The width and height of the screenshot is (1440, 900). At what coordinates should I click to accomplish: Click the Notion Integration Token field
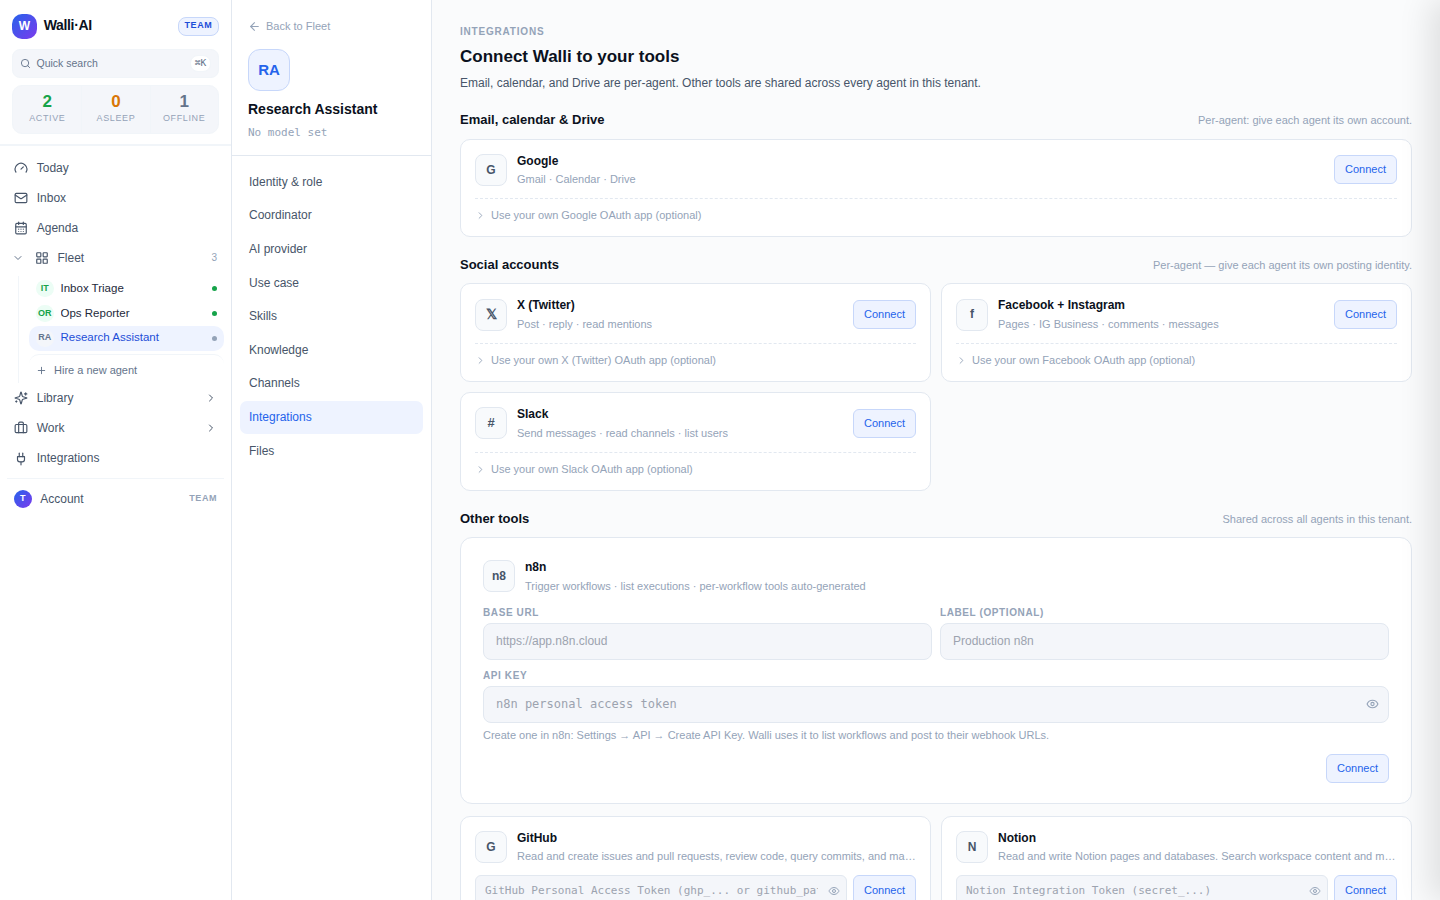point(1142,889)
